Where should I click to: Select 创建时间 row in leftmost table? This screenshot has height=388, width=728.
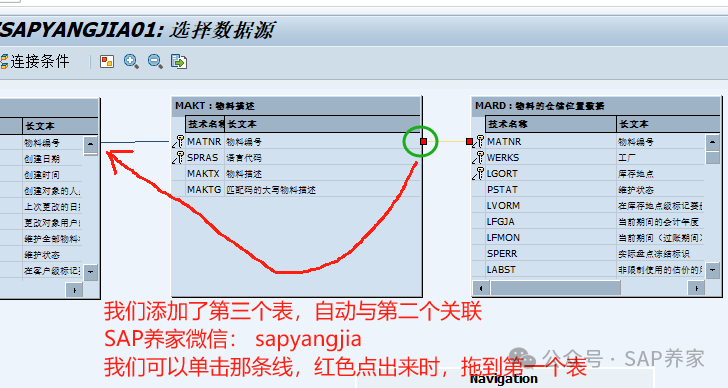[42, 175]
